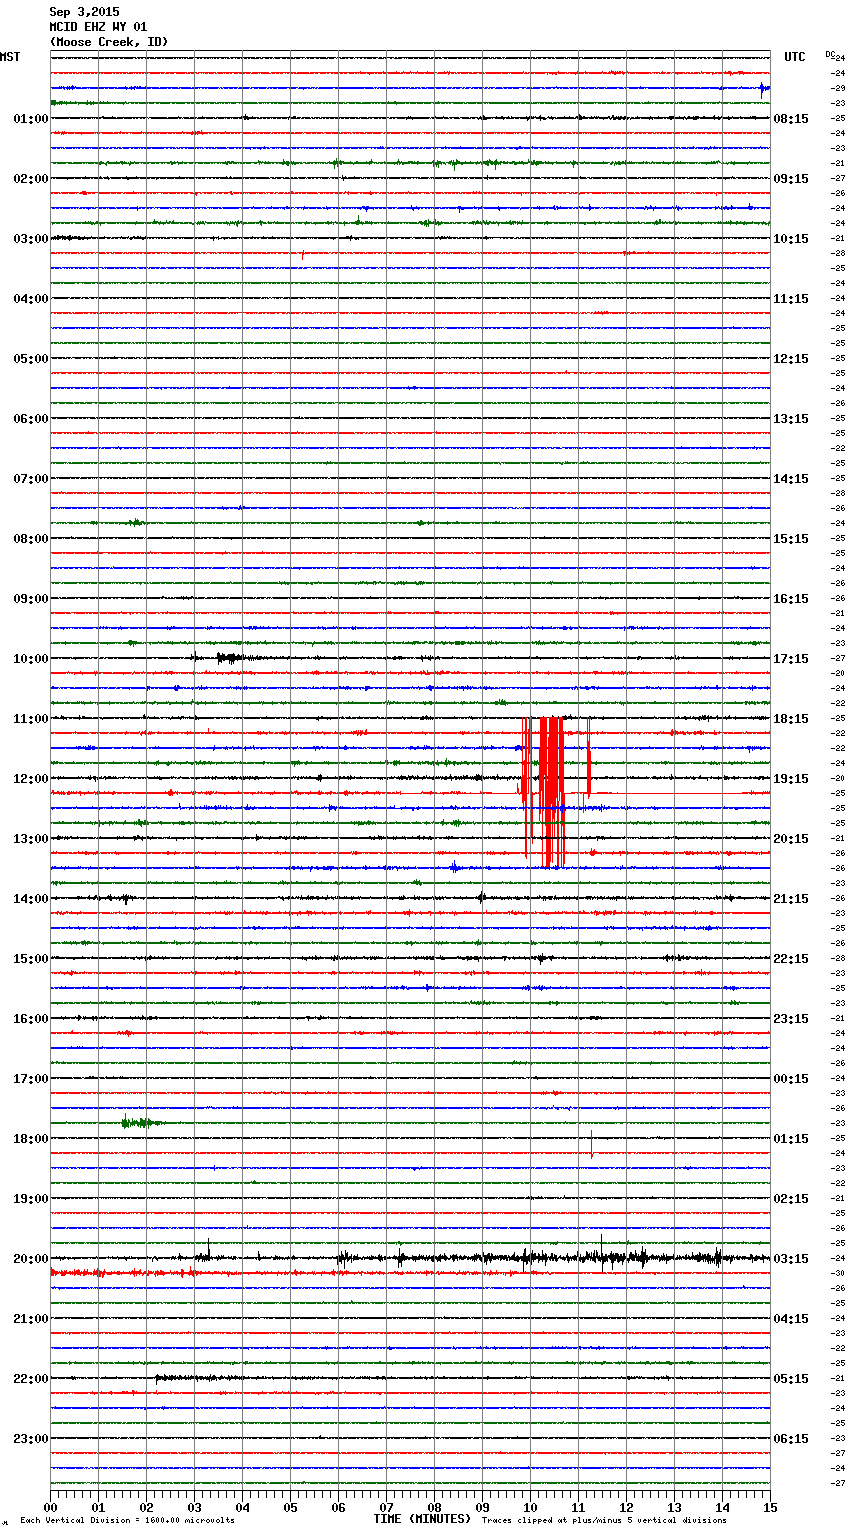This screenshot has height=1534, width=850.
Task: Select the MST time label "14:00"
Action: [31, 899]
